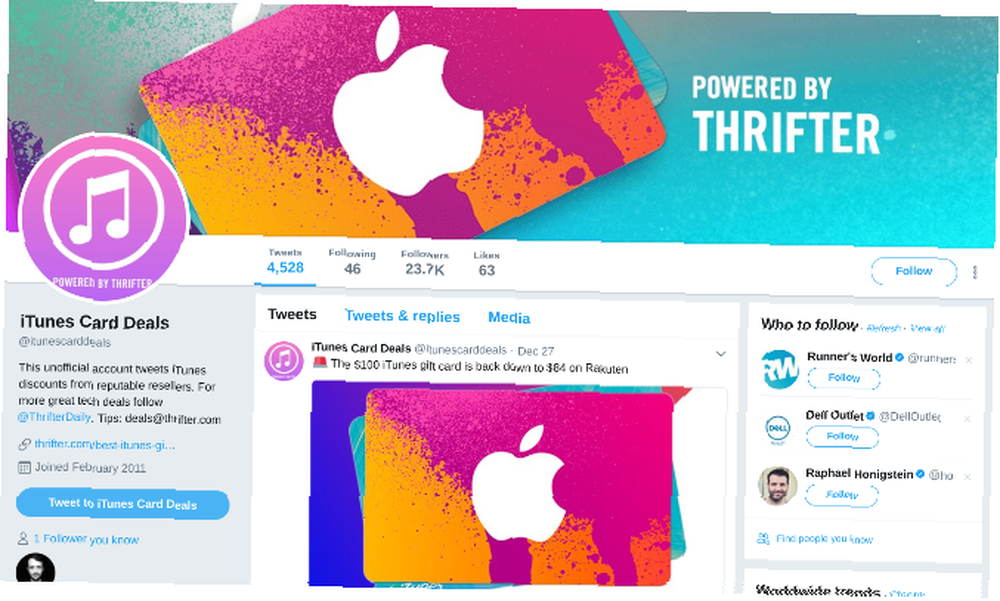View the Followers count 23.7K
The height and width of the screenshot is (601, 1000).
[425, 263]
